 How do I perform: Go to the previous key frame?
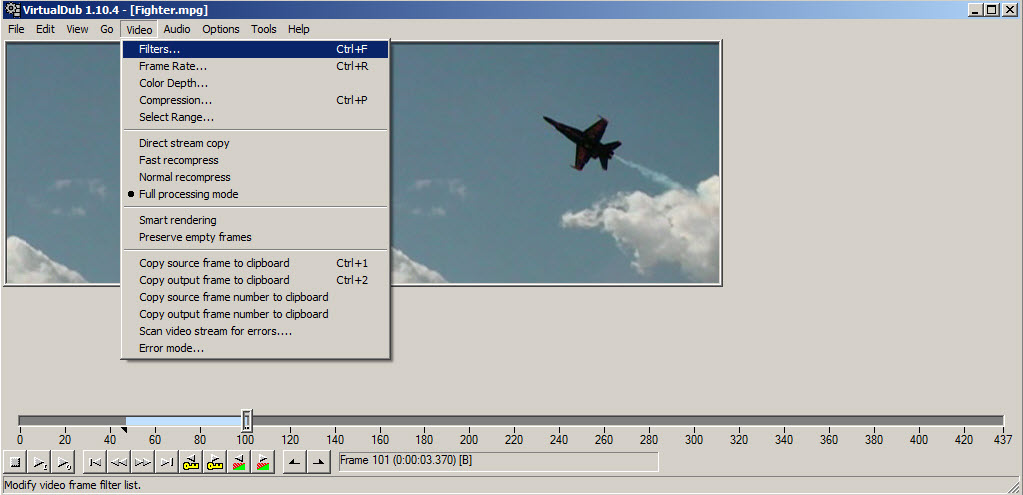[191, 462]
